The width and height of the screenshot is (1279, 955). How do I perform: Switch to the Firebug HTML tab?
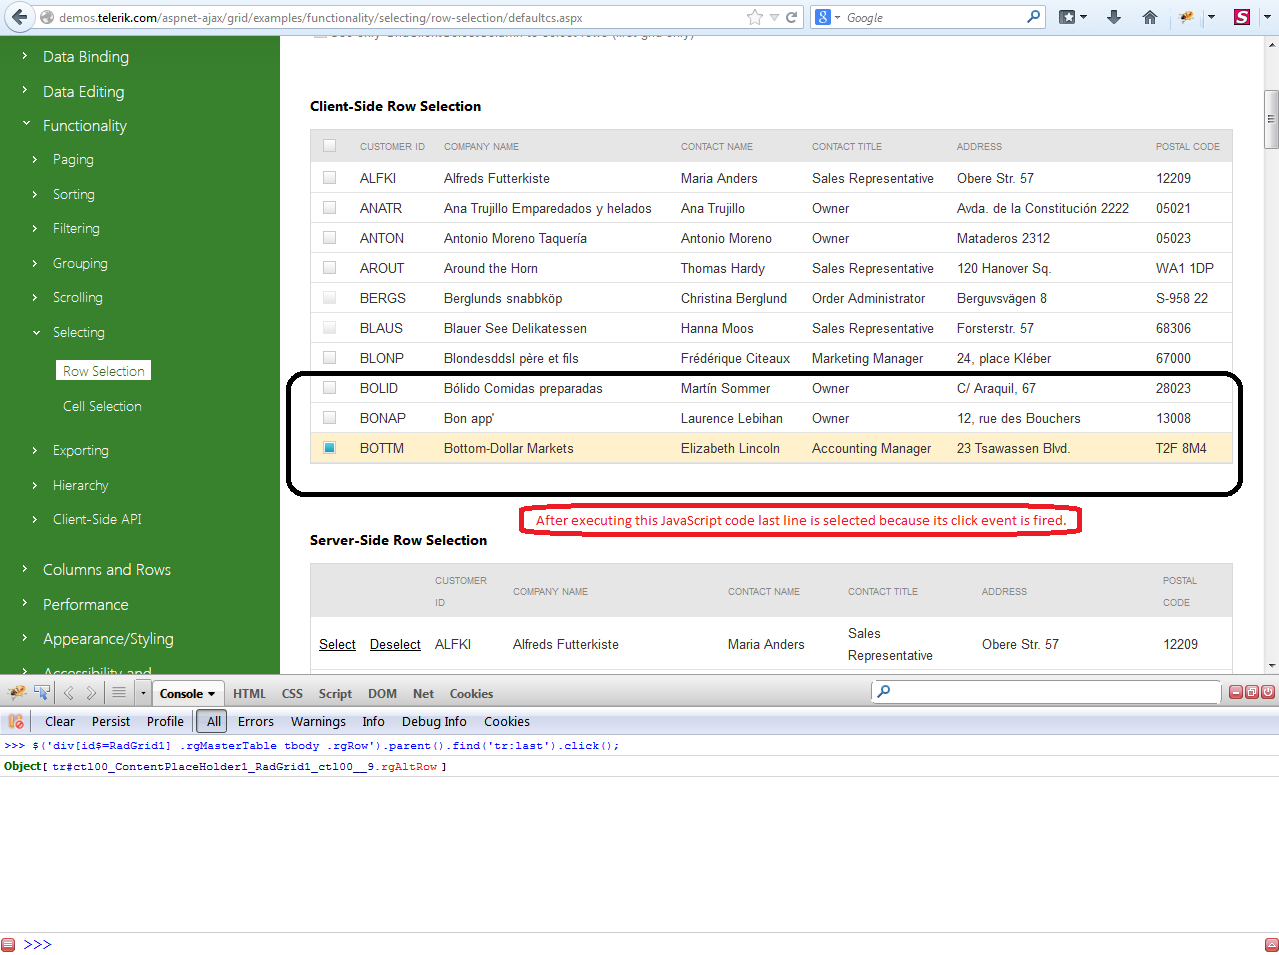point(249,693)
